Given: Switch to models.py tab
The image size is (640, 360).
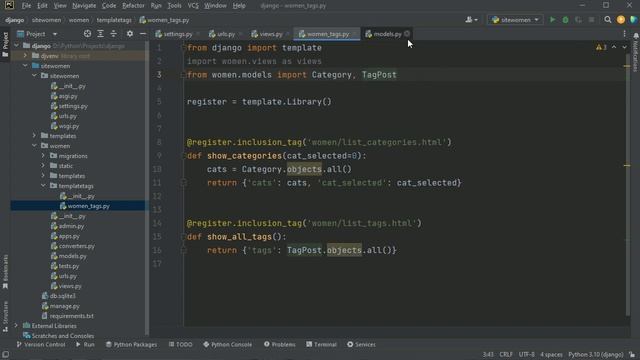Looking at the screenshot, I should click(384, 34).
